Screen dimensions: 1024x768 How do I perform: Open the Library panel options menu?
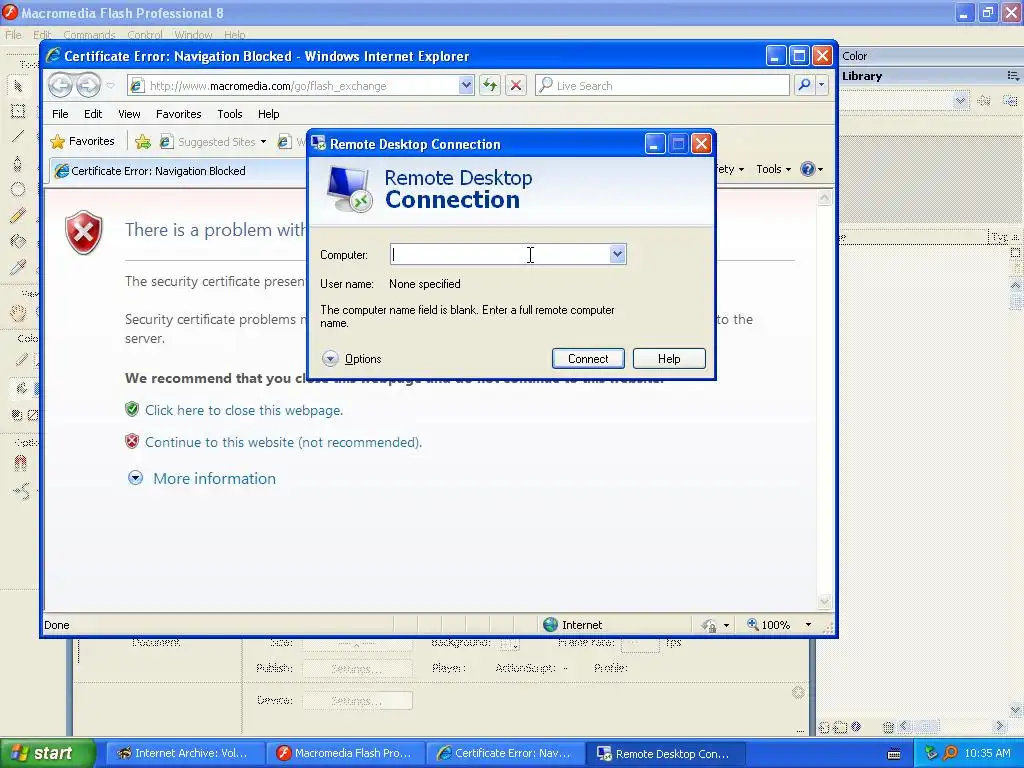[x=1013, y=76]
